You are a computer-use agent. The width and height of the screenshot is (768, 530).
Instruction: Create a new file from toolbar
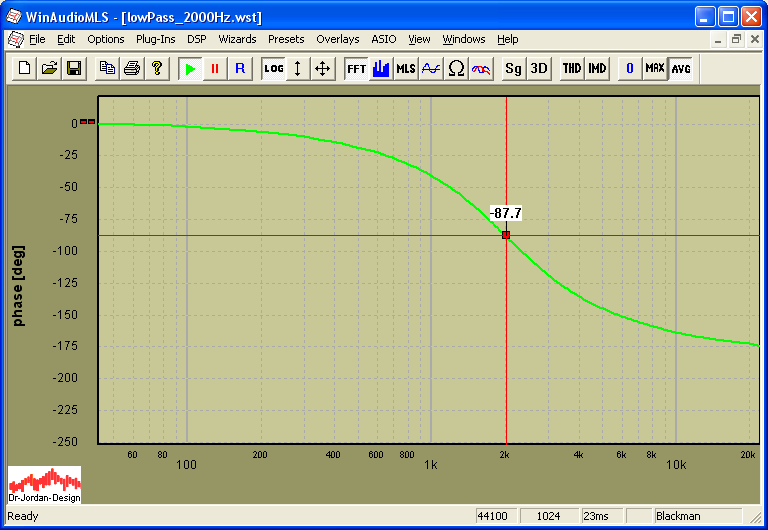(x=24, y=68)
